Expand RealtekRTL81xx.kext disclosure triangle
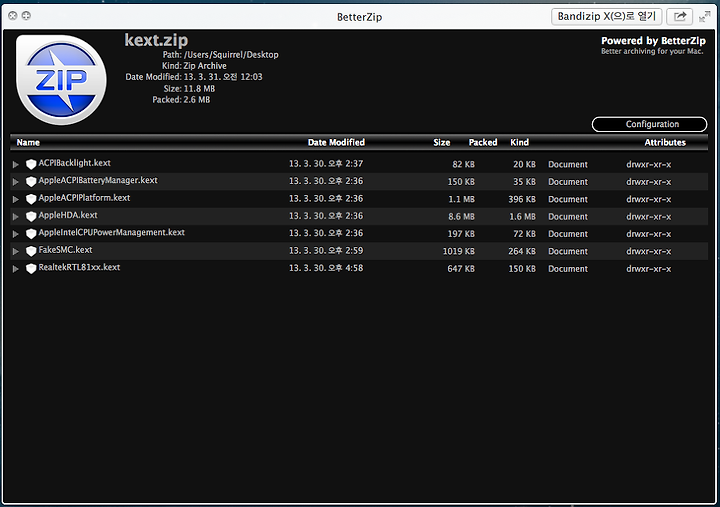The height and width of the screenshot is (507, 720). pyautogui.click(x=16, y=269)
